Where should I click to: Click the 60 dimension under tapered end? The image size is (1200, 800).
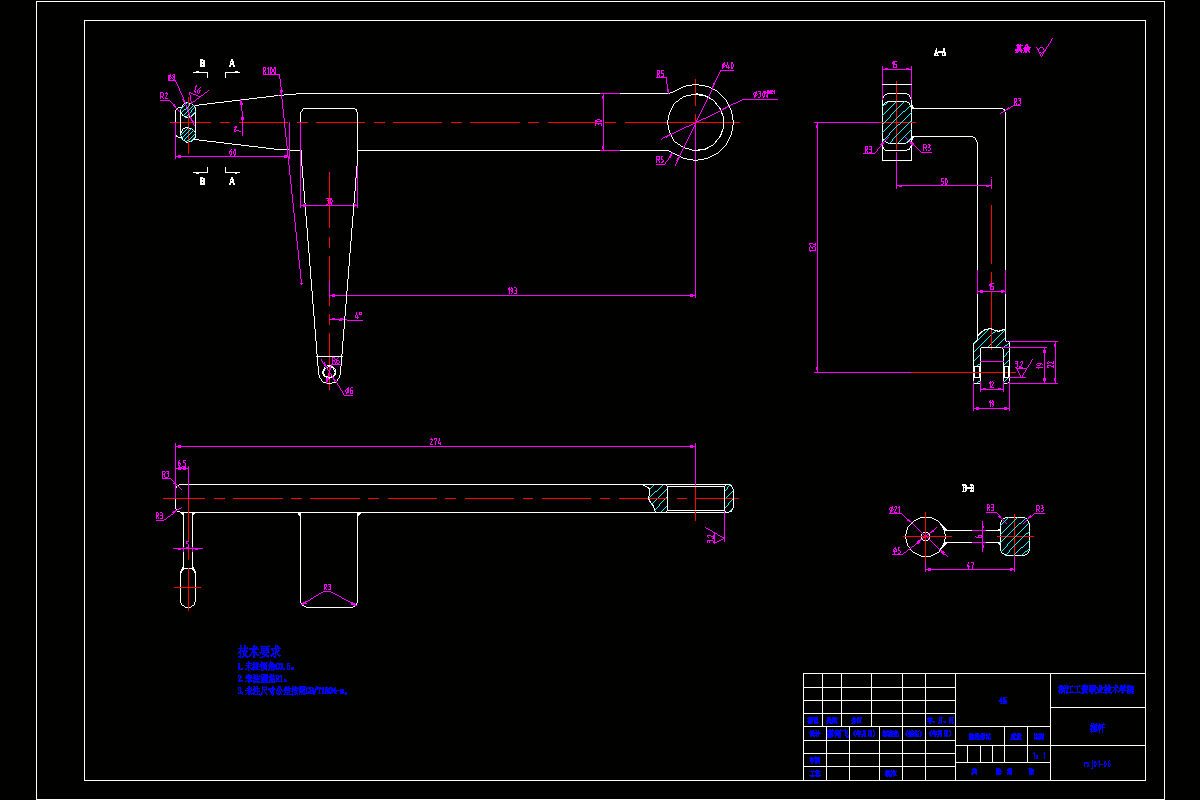[232, 153]
